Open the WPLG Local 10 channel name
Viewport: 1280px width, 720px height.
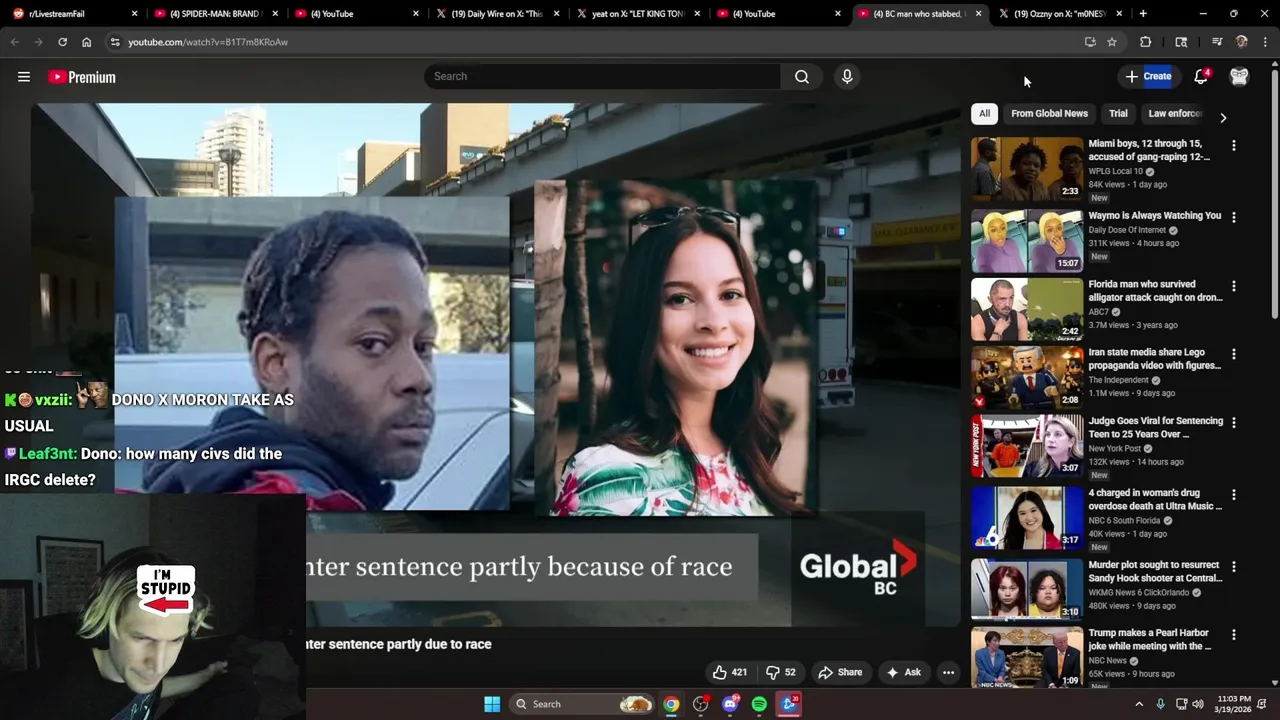pos(1116,171)
